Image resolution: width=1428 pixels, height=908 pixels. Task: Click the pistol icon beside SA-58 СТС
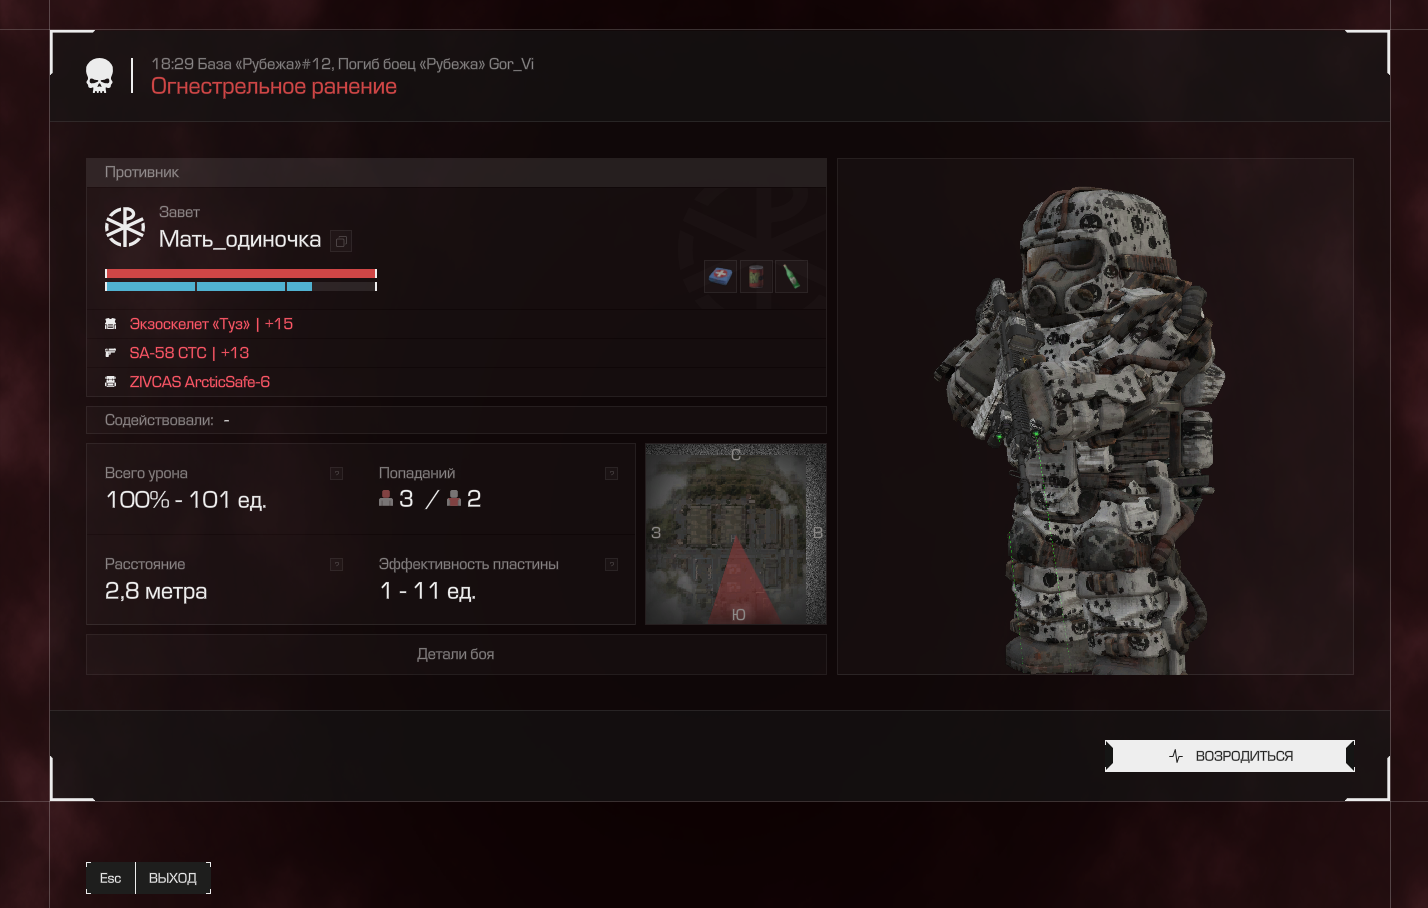click(111, 353)
